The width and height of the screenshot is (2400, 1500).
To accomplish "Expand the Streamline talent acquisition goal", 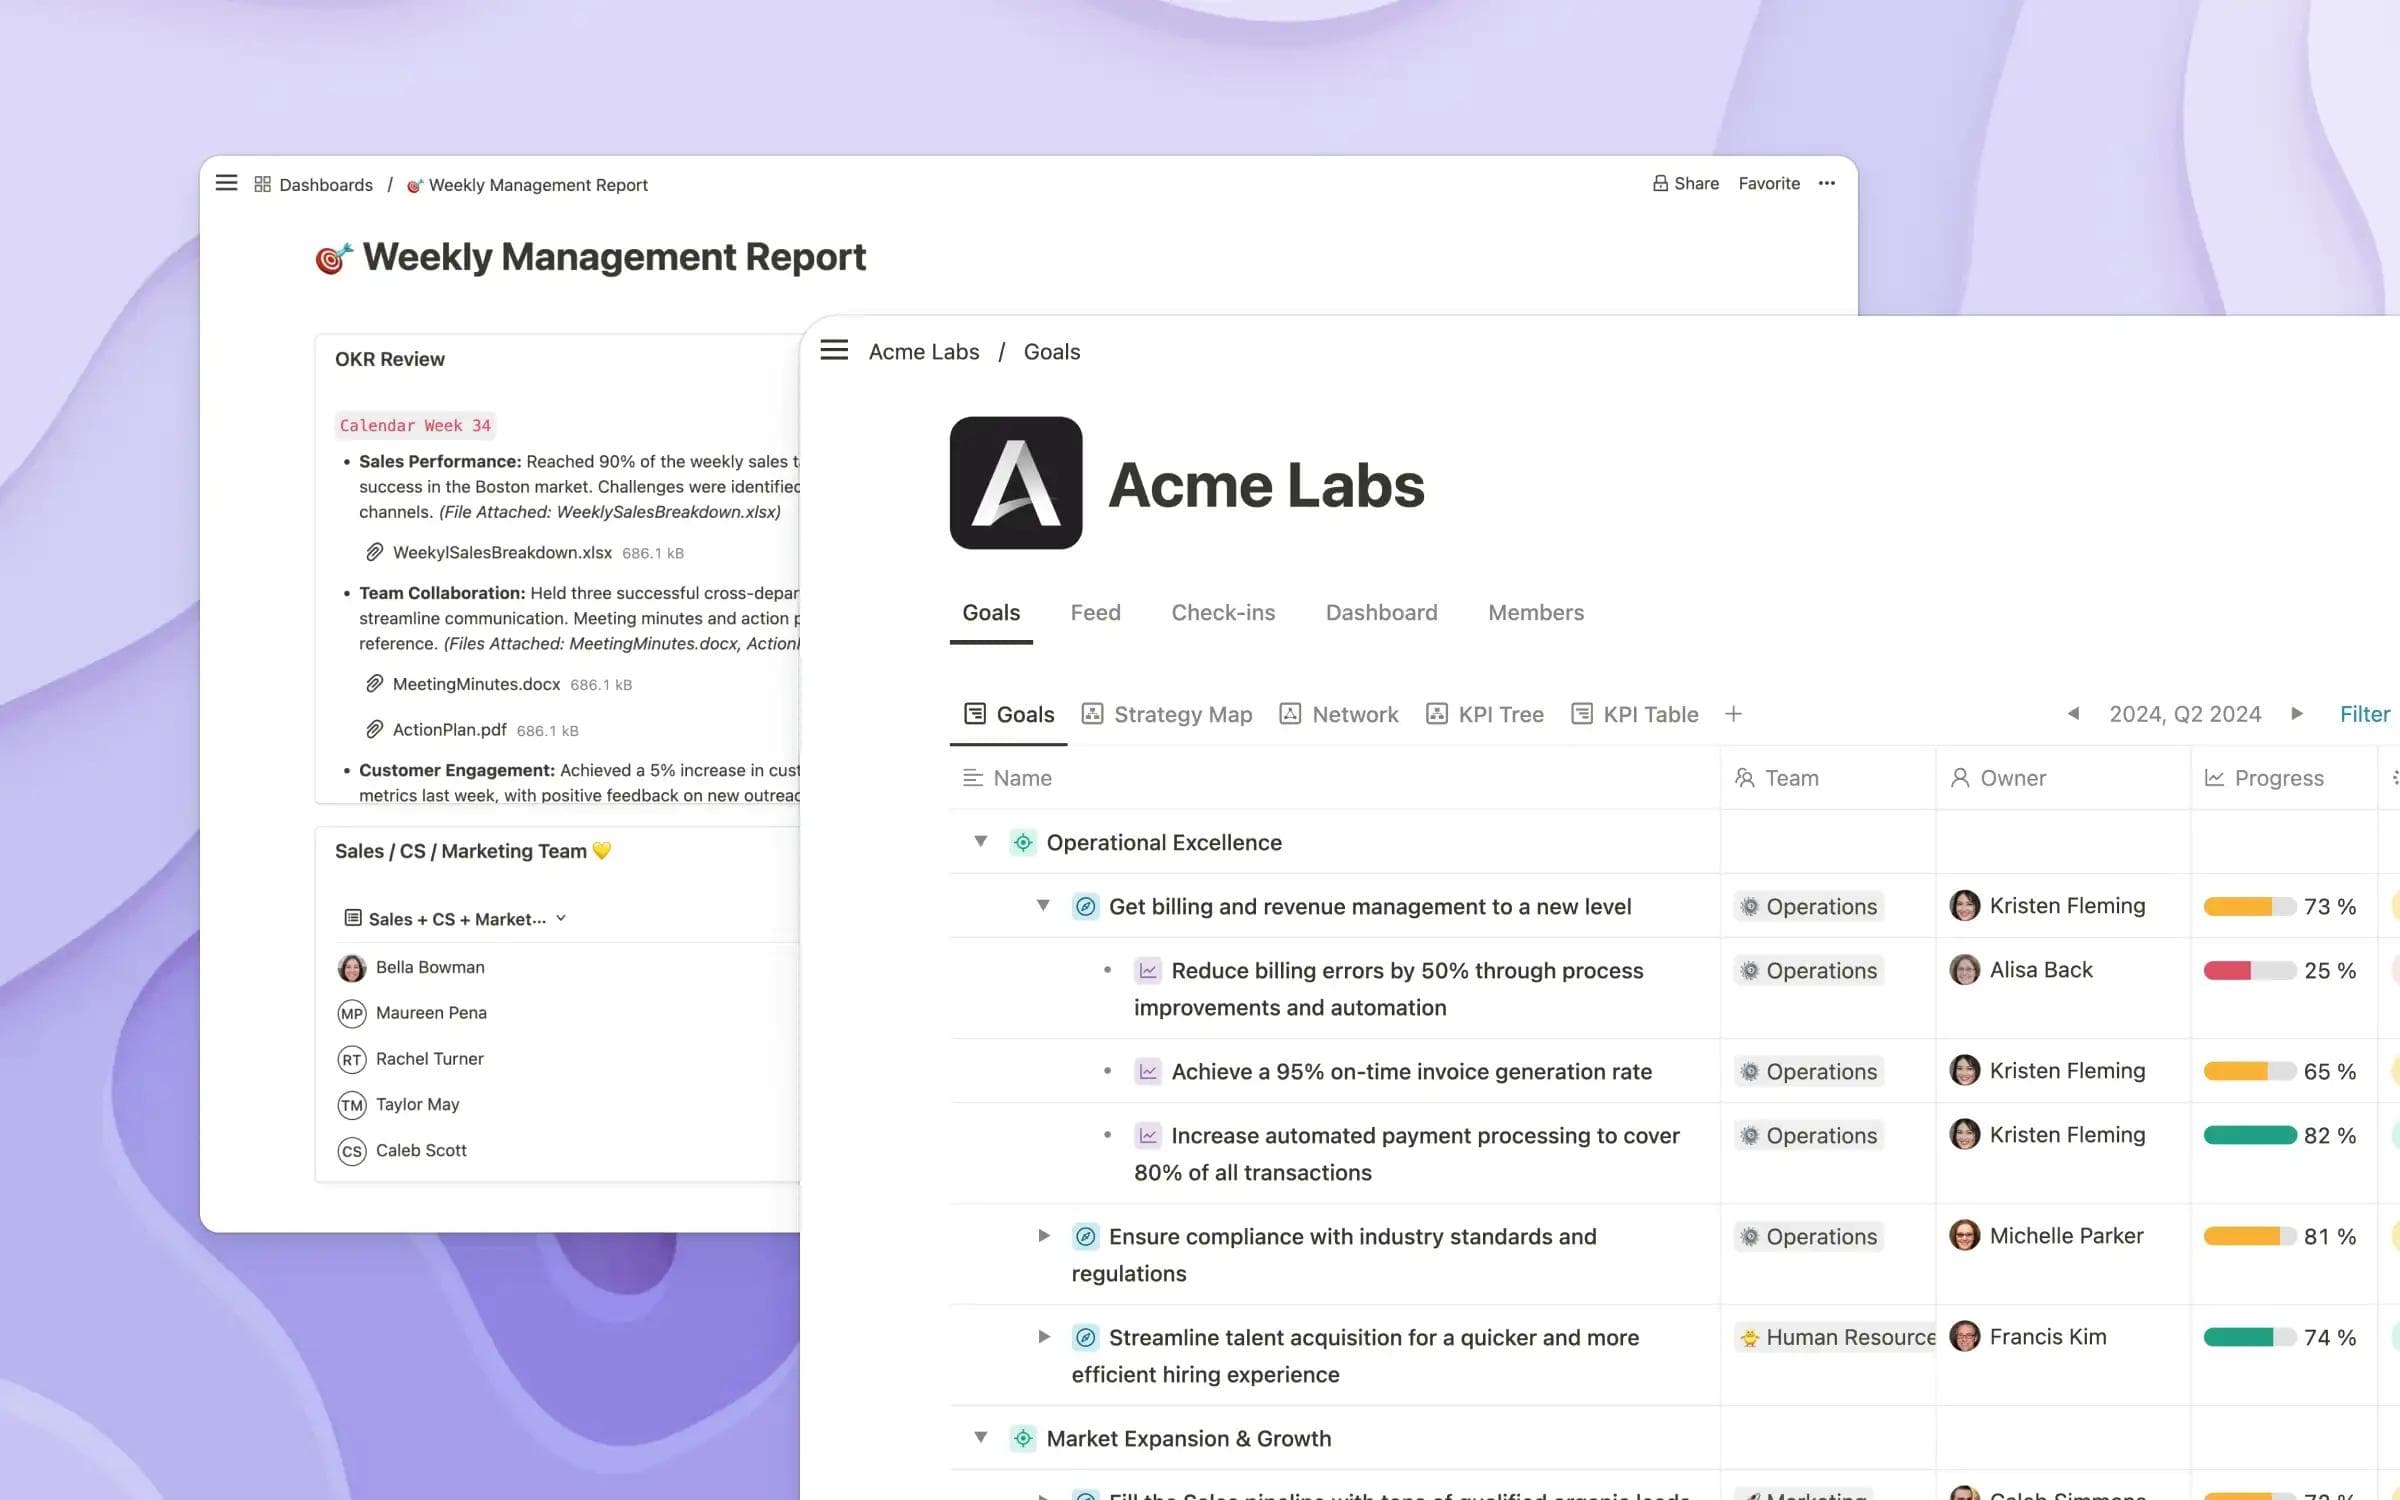I will [x=1043, y=1337].
